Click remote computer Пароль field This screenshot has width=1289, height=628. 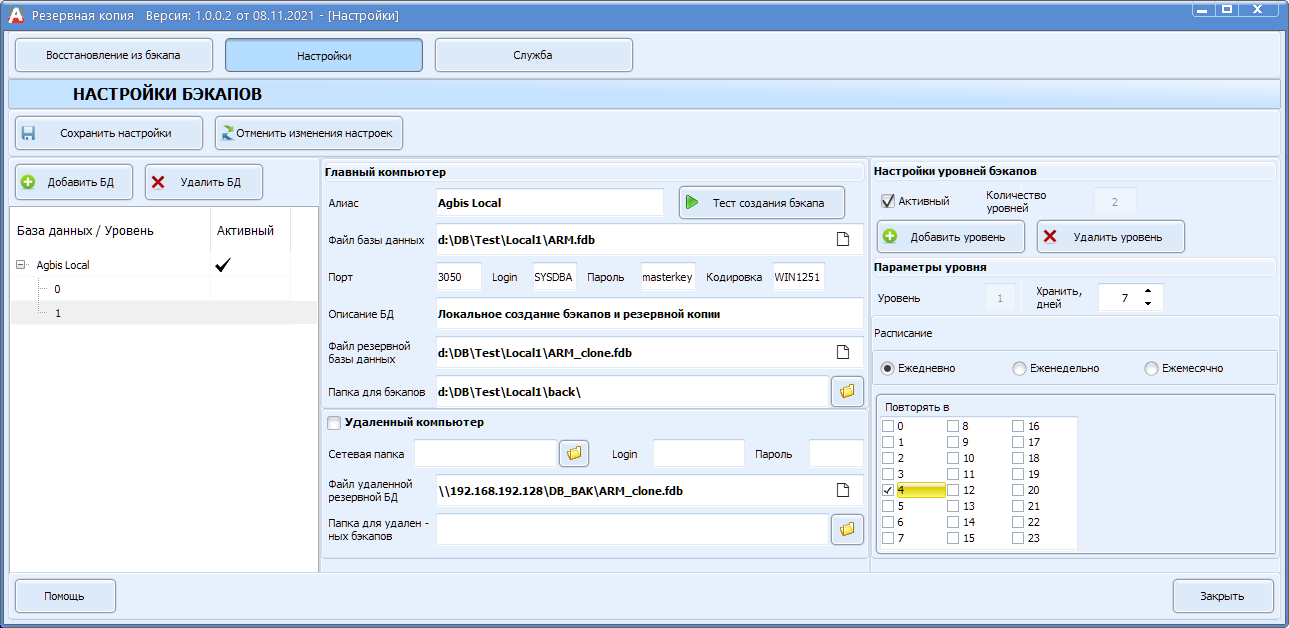click(x=836, y=454)
